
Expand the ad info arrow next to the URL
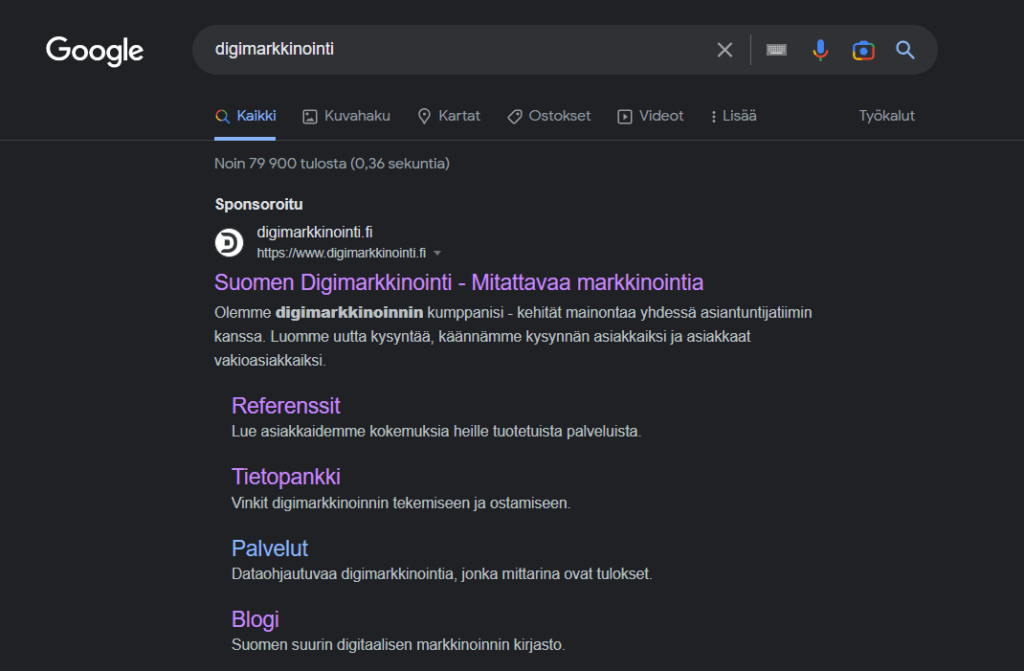[x=437, y=254]
